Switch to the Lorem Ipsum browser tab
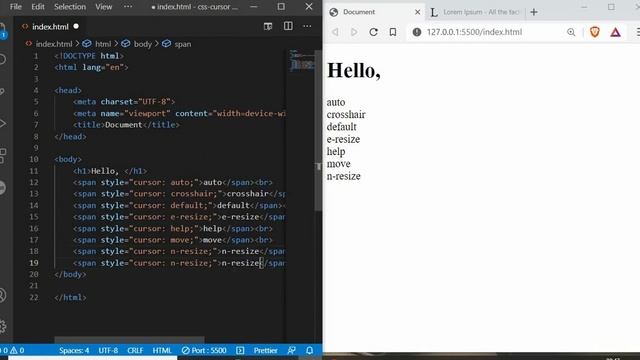 (476, 12)
